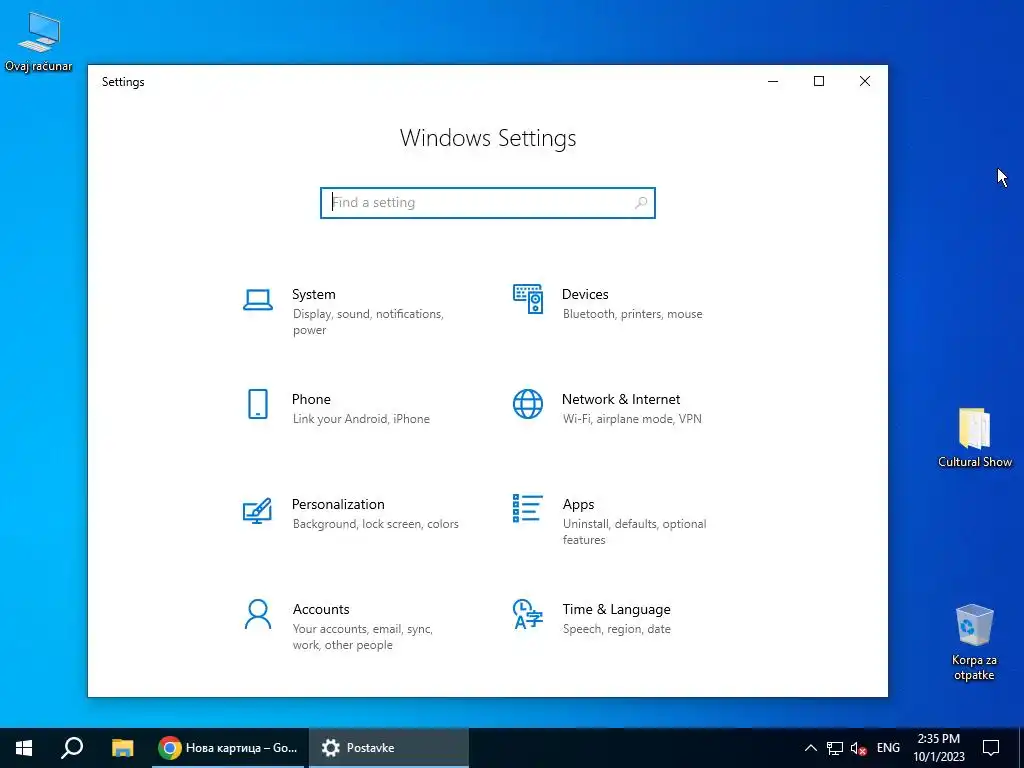This screenshot has height=768, width=1024.
Task: Click the Network & Internet heading
Action: click(621, 399)
